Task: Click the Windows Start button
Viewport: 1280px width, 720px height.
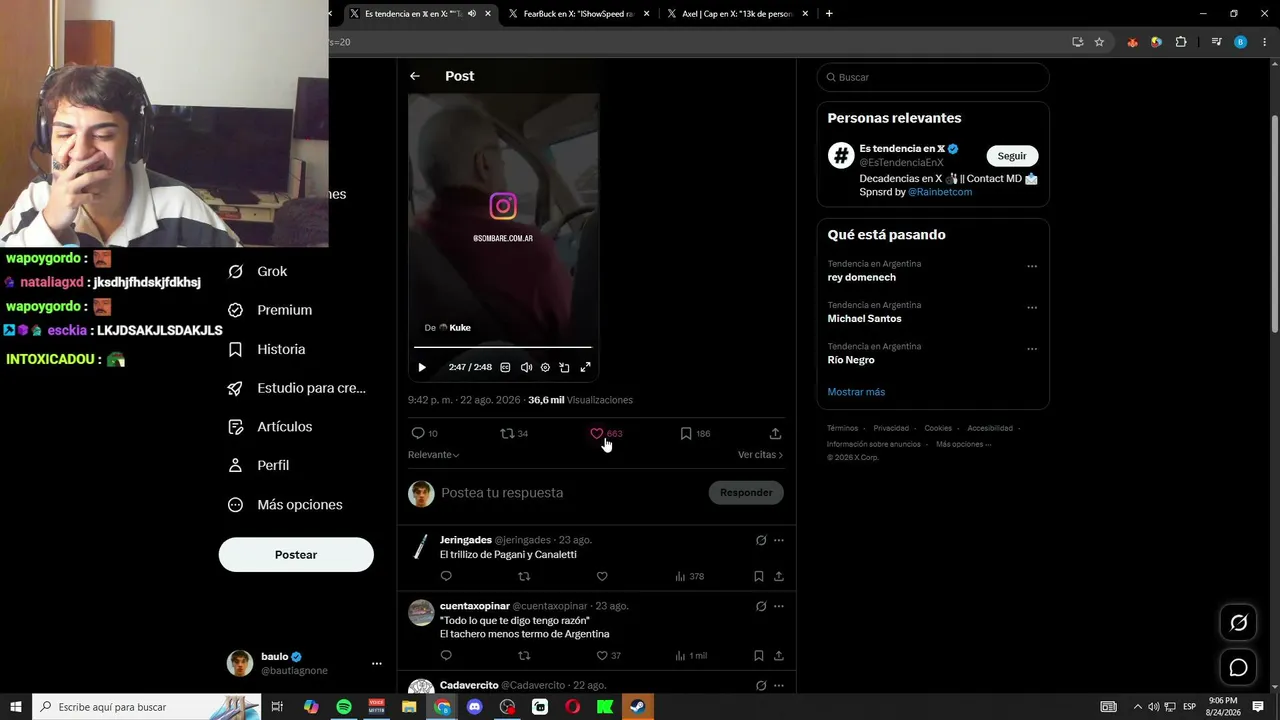Action: [16, 707]
